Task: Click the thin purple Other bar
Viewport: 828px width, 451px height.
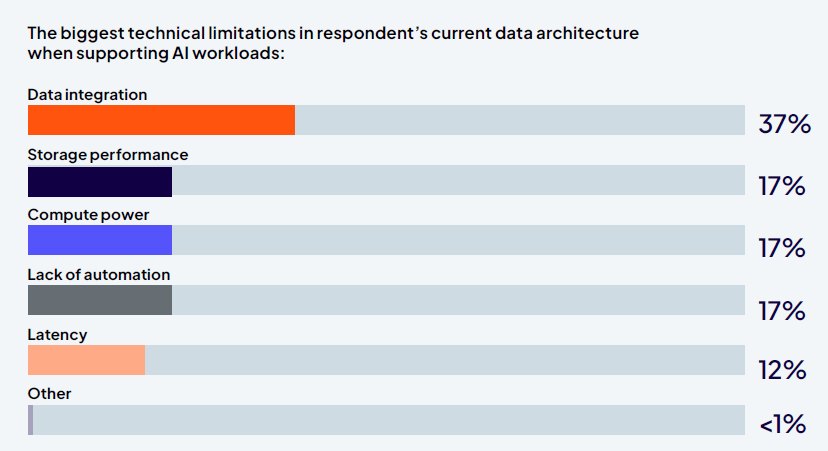Action: click(30, 420)
